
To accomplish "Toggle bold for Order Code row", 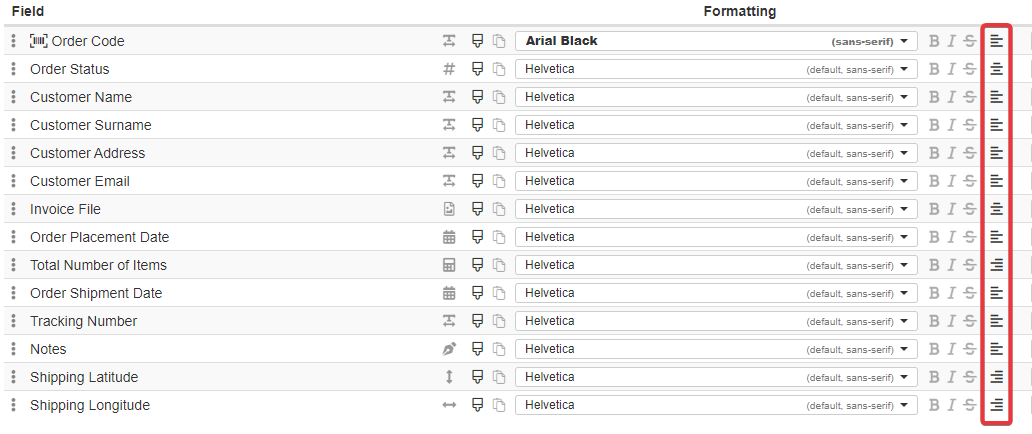I will tap(934, 41).
